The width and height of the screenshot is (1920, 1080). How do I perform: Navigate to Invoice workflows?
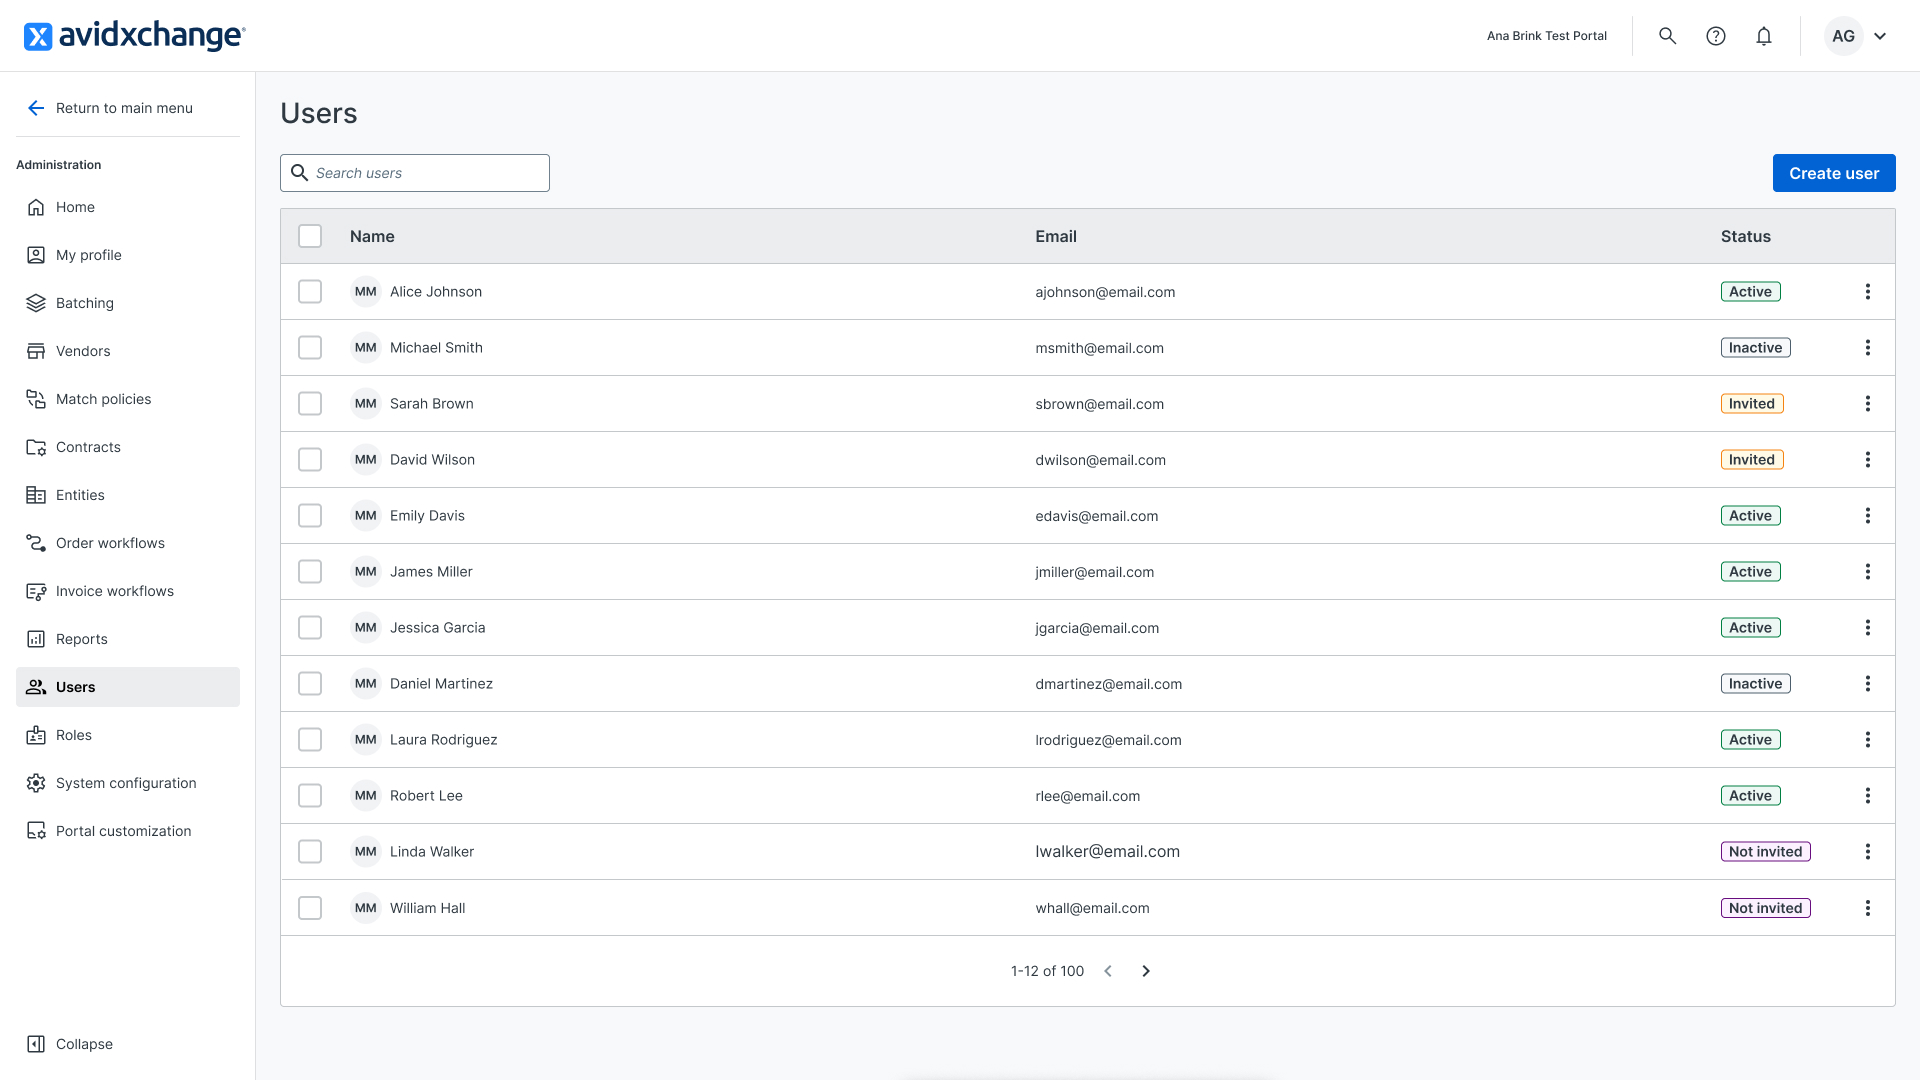coord(128,591)
